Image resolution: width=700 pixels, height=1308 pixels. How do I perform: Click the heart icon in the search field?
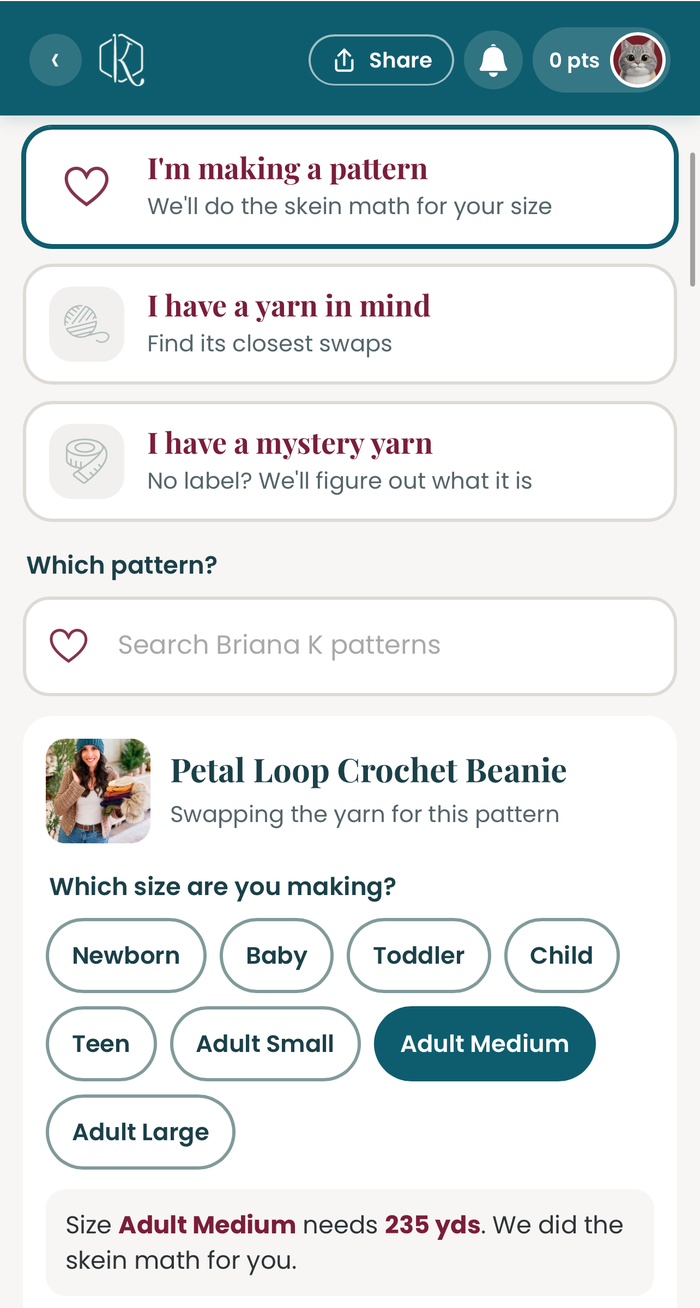click(x=69, y=646)
